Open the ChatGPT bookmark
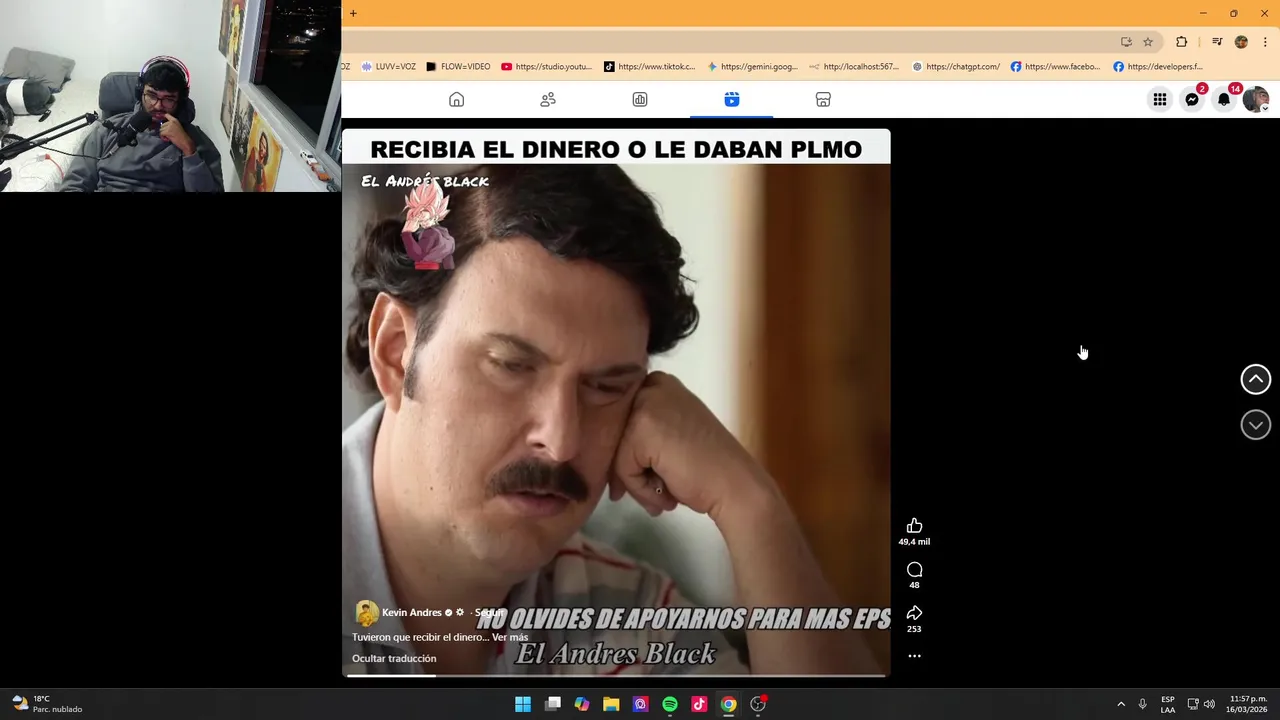1280x720 pixels. (x=956, y=67)
